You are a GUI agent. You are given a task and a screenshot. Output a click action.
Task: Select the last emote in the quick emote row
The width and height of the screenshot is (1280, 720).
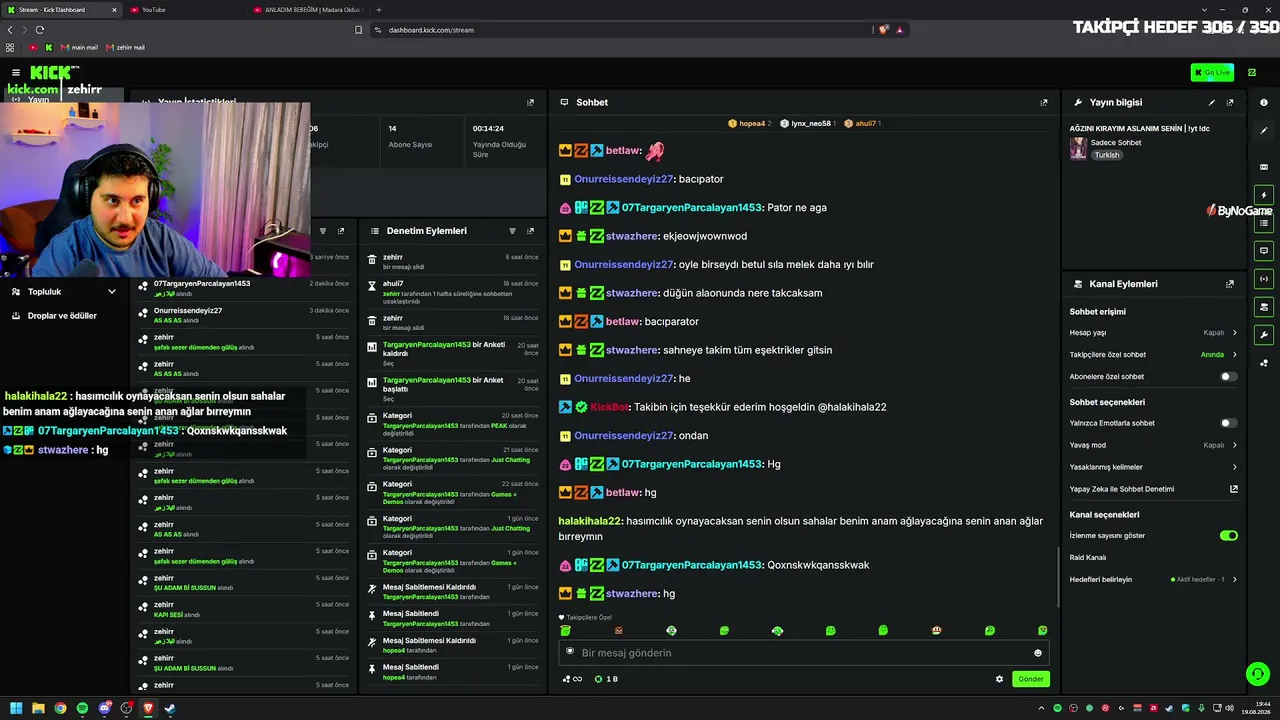tap(1042, 631)
